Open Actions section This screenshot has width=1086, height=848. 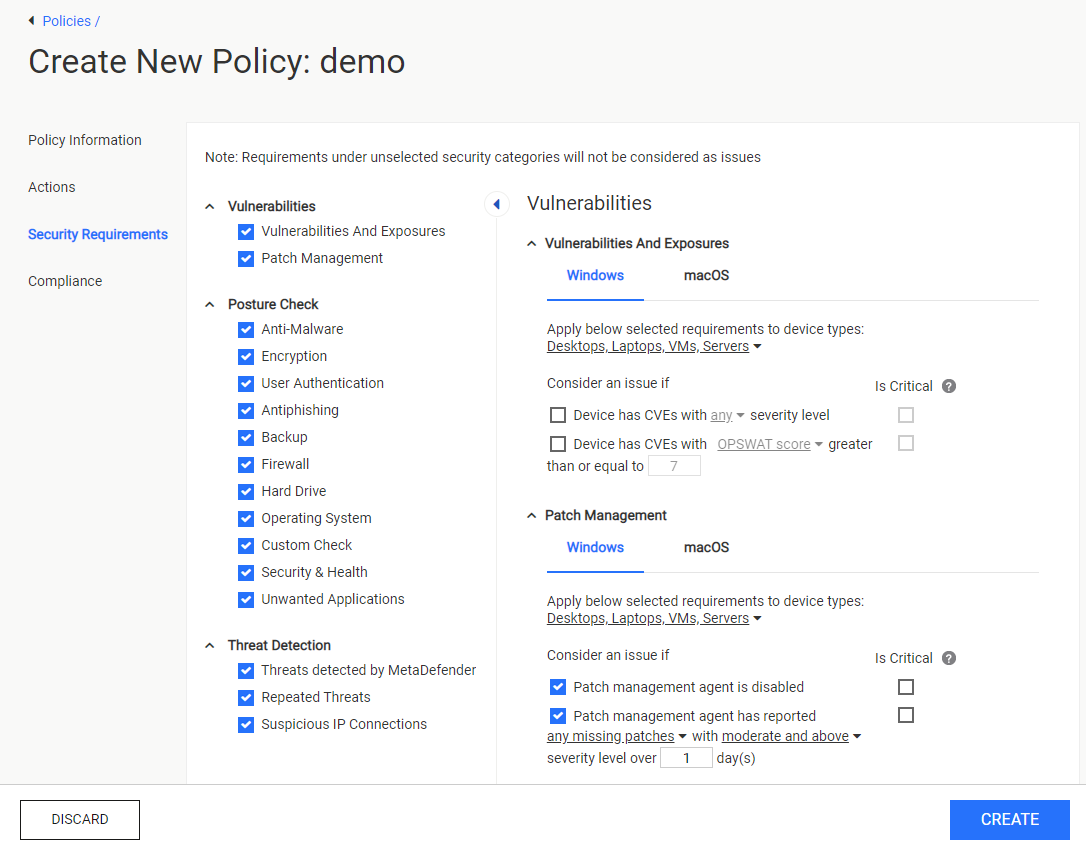point(51,187)
